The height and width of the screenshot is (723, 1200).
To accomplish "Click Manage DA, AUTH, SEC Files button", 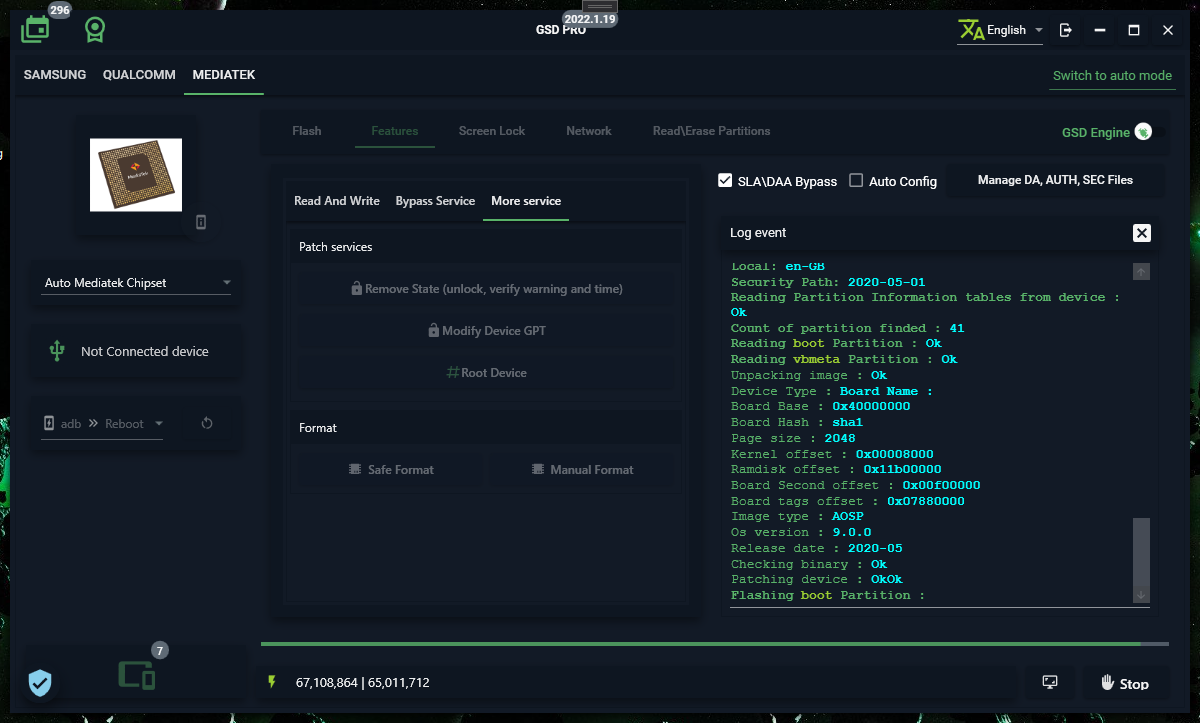I will pos(1055,180).
